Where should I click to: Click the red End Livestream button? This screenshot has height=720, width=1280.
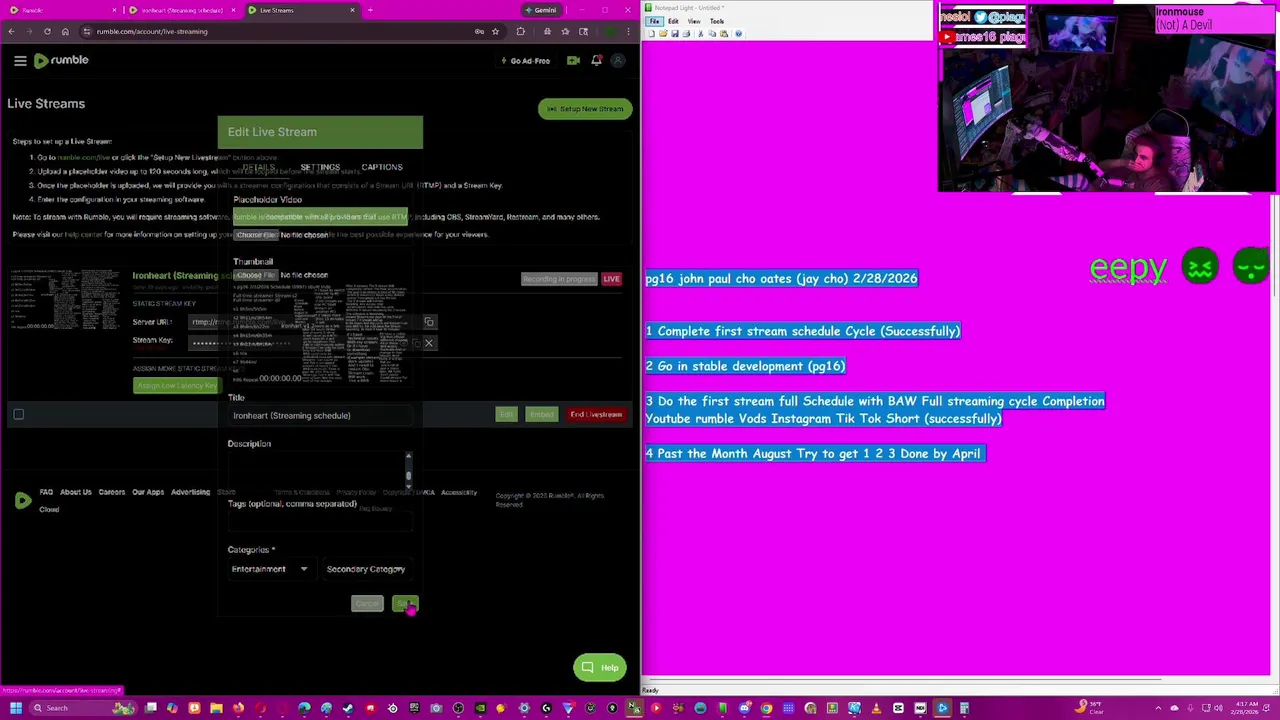pyautogui.click(x=596, y=414)
